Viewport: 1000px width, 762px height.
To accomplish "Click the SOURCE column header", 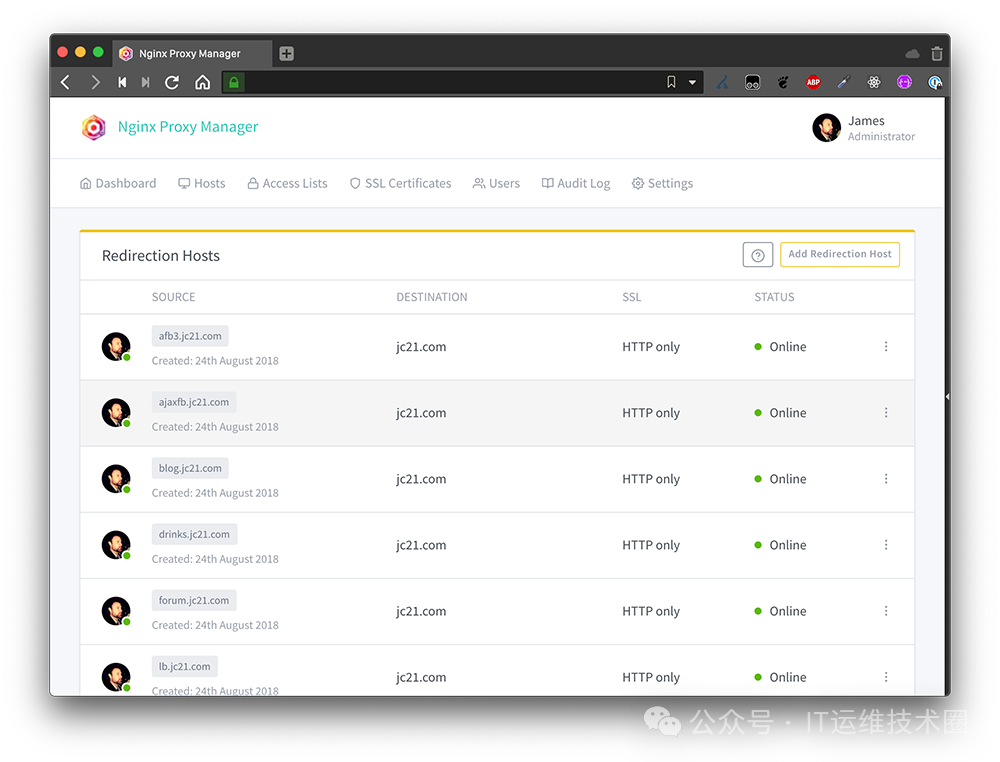I will 173,297.
